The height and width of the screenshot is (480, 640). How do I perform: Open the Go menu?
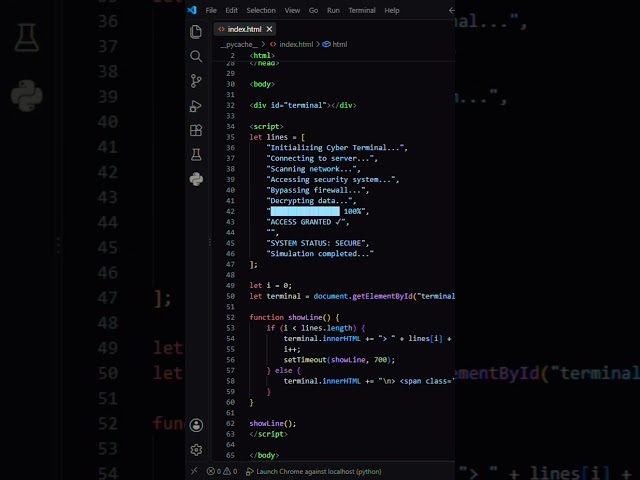coord(313,11)
